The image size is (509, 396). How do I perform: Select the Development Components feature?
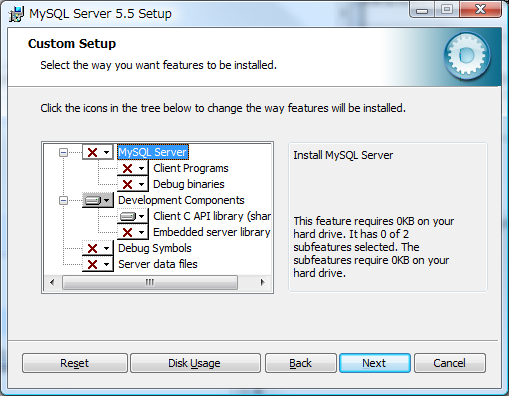(x=181, y=200)
